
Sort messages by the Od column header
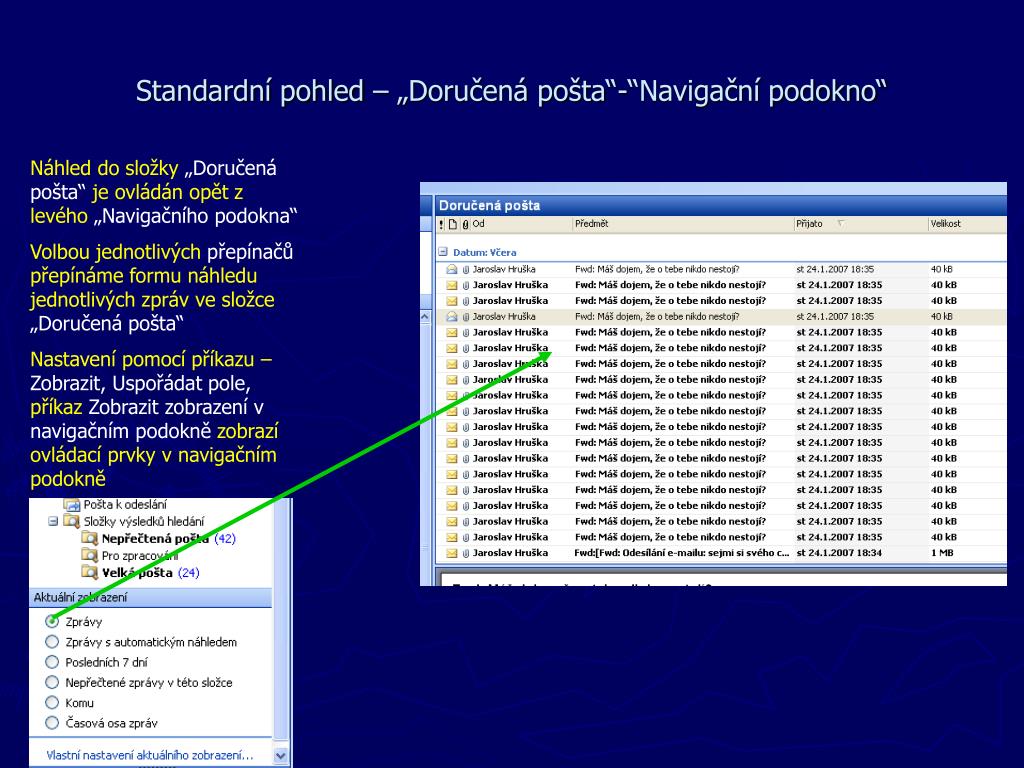(521, 224)
